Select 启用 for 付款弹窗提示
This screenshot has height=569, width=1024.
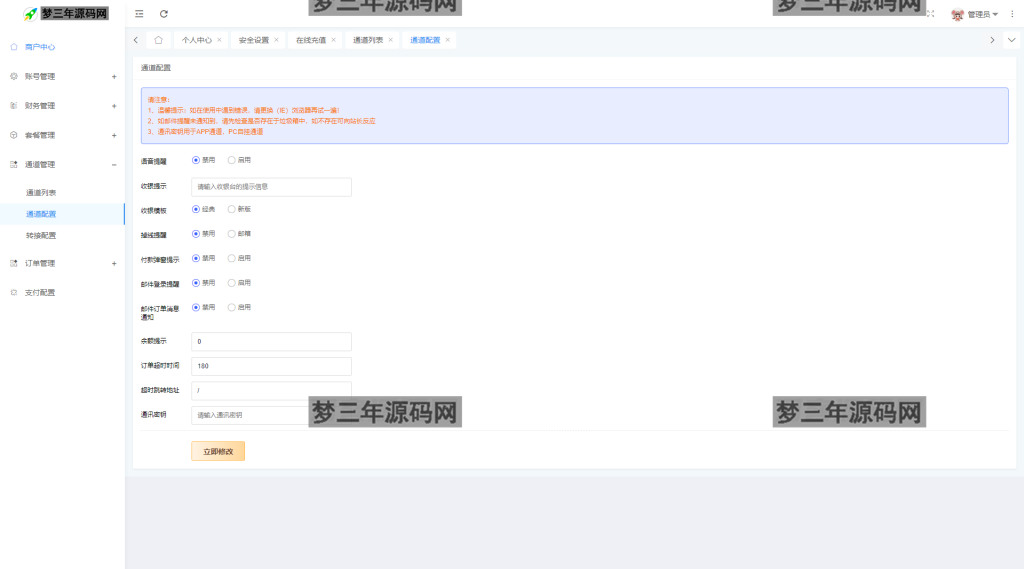[x=232, y=259]
